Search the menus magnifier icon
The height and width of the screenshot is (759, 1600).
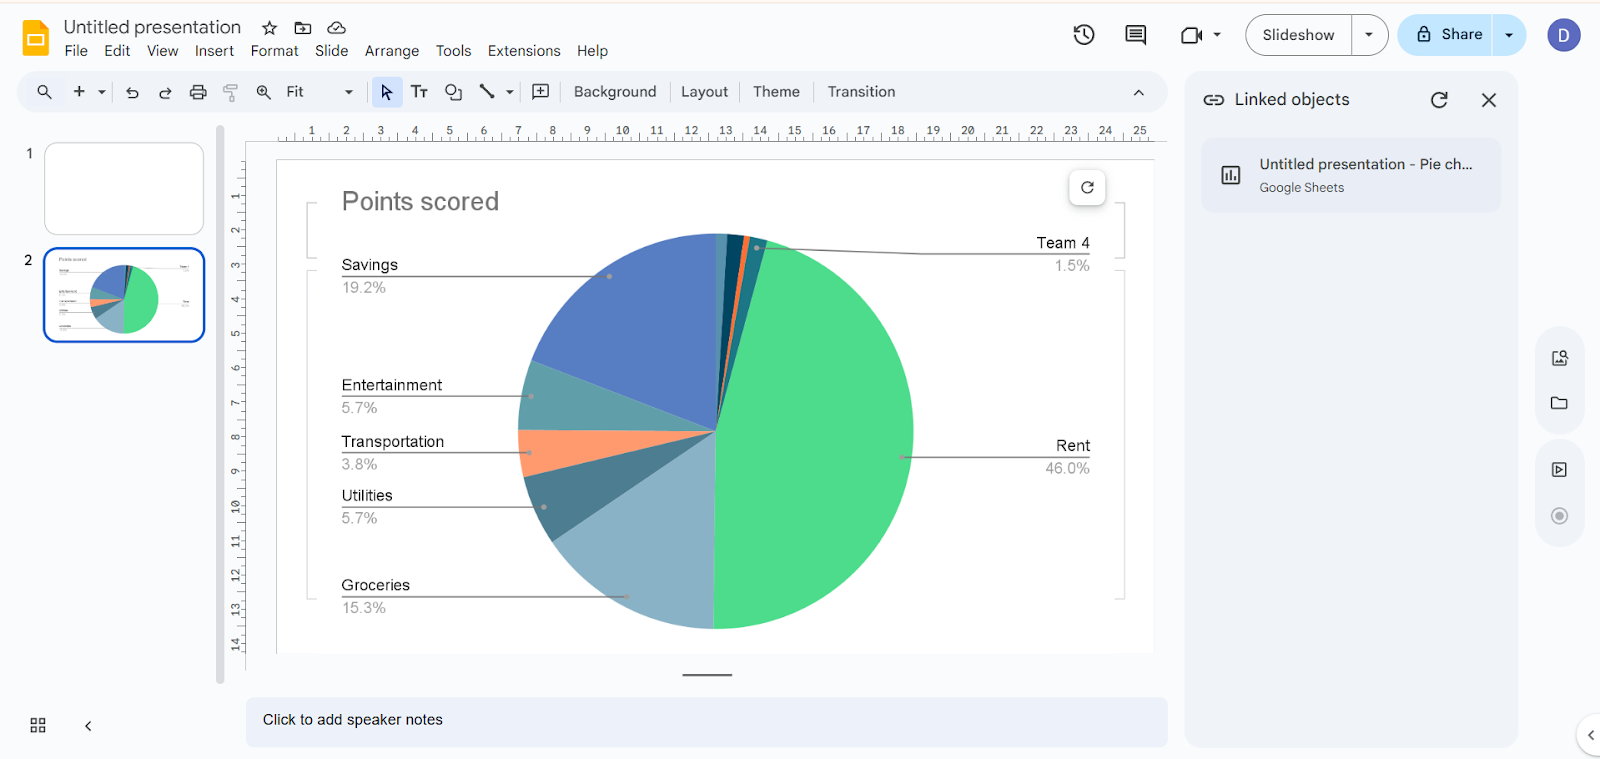click(x=44, y=92)
